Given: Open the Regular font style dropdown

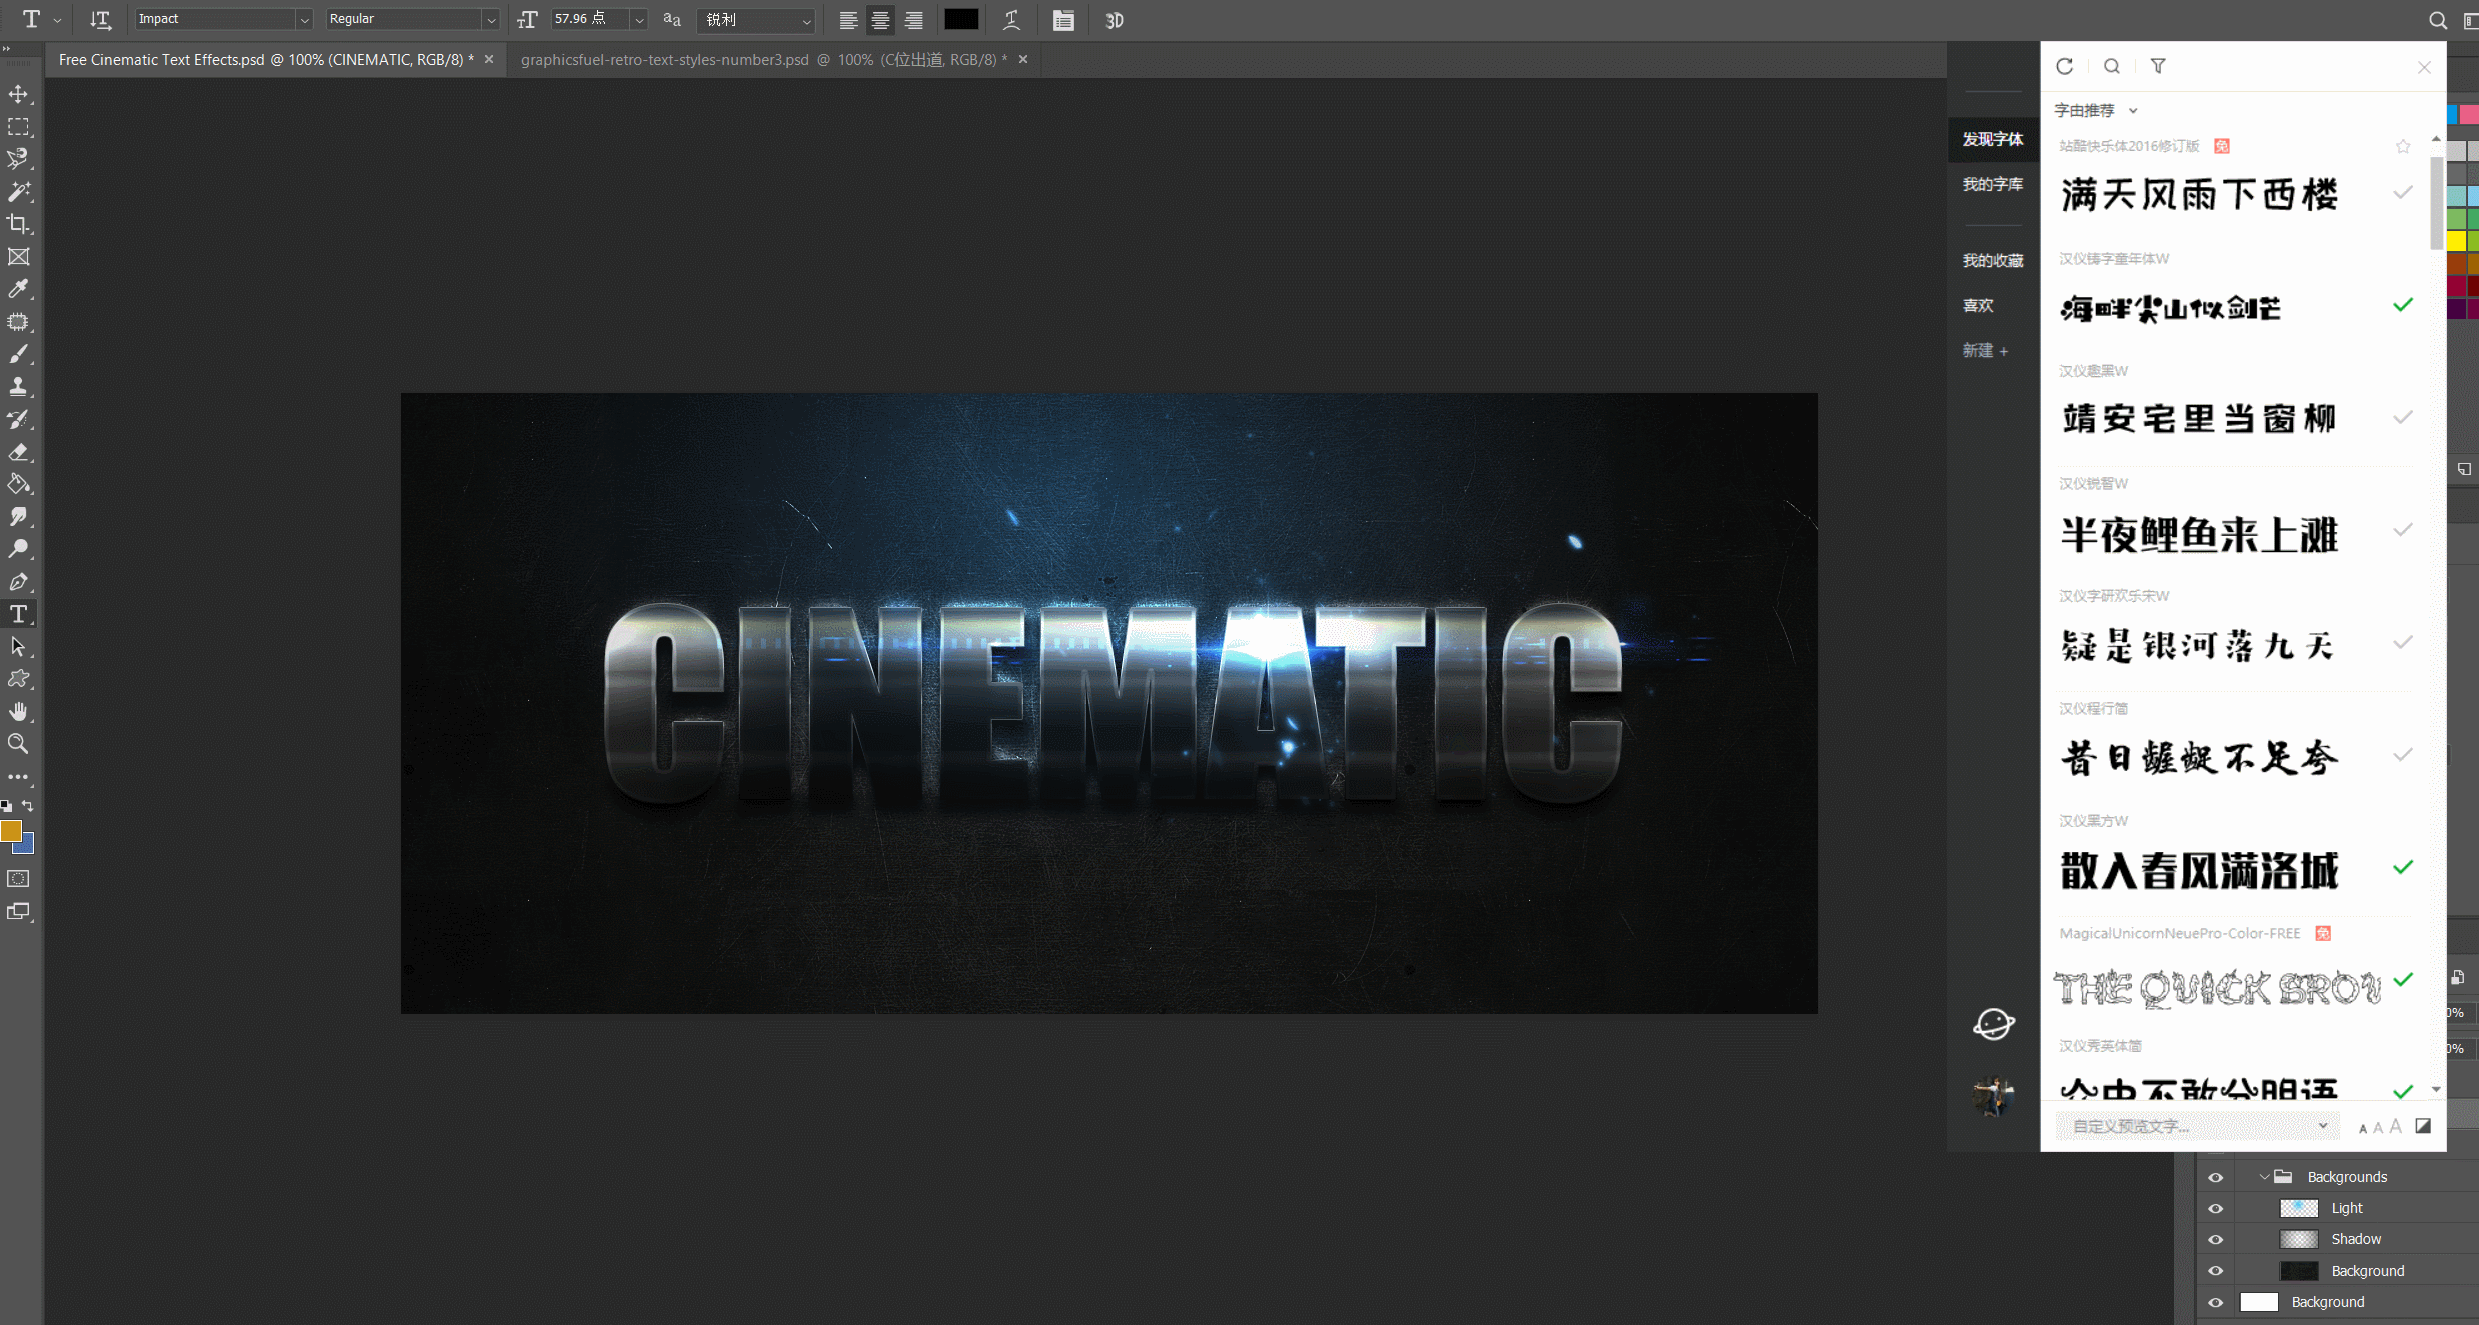Looking at the screenshot, I should pyautogui.click(x=490, y=20).
